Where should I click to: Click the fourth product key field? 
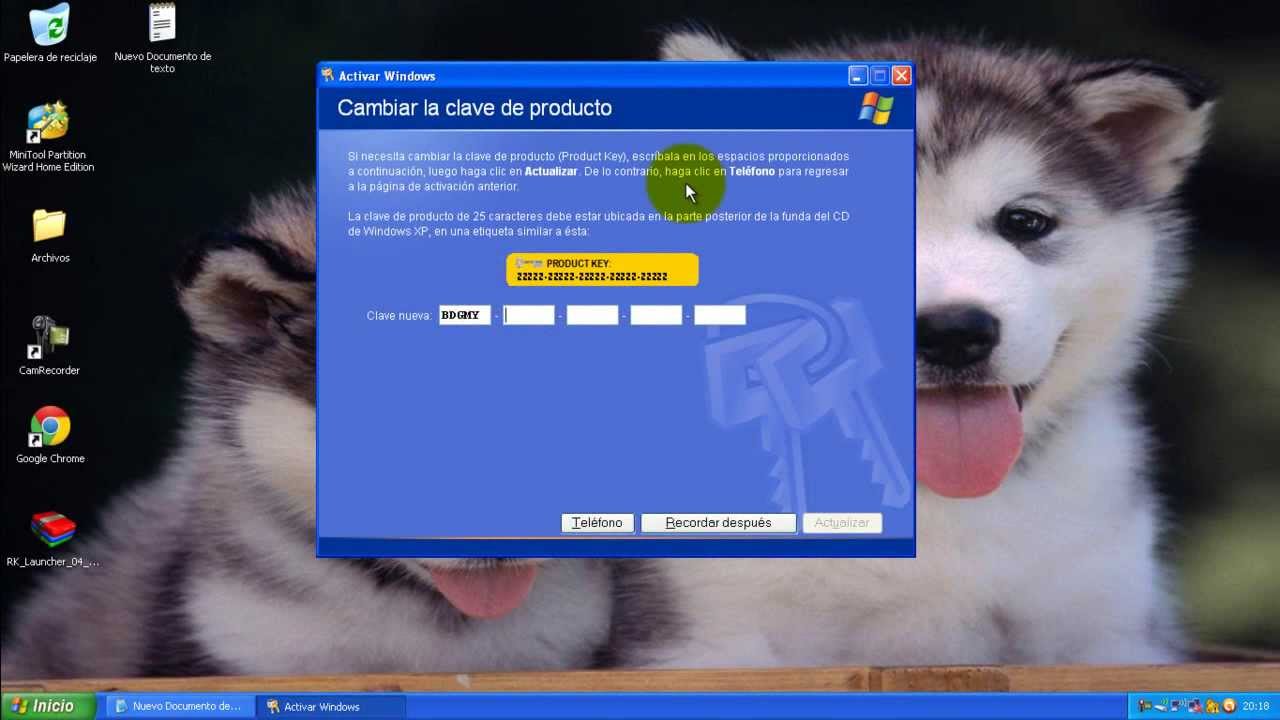656,315
